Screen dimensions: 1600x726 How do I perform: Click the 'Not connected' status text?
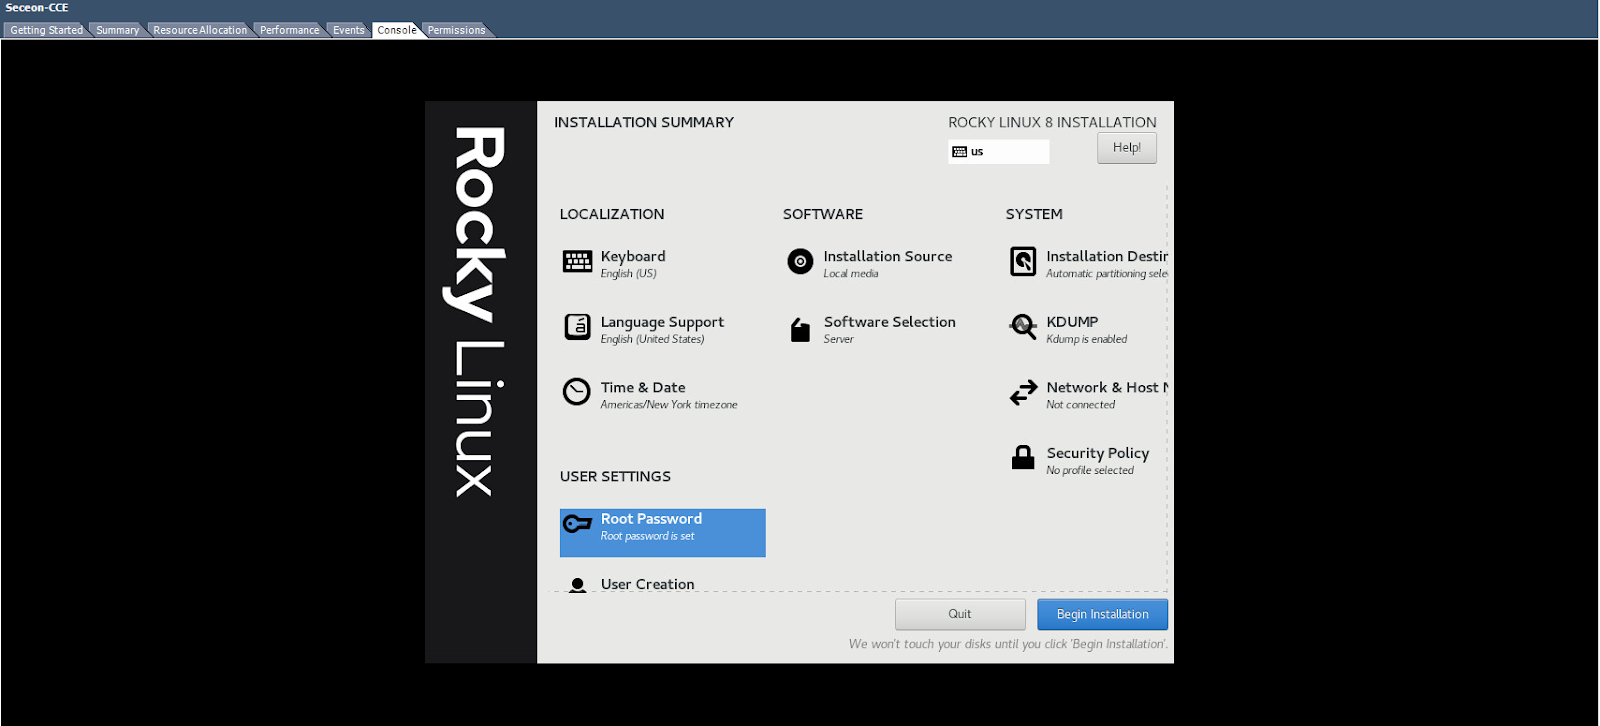pyautogui.click(x=1081, y=405)
